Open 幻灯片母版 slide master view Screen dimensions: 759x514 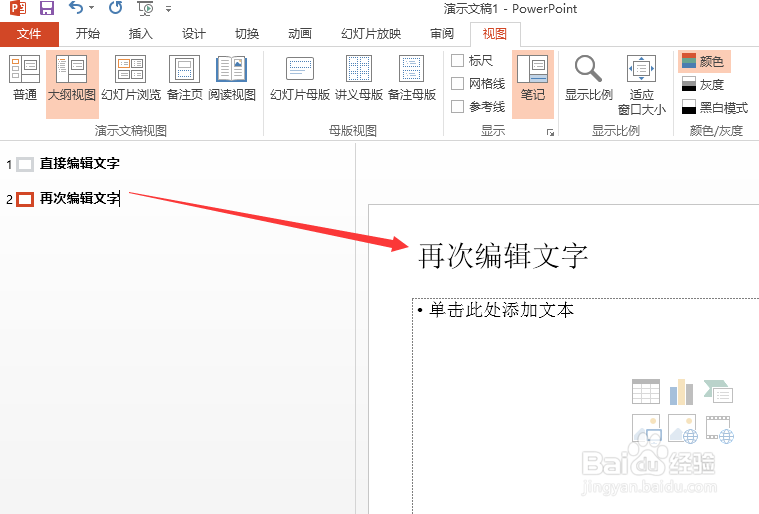300,78
